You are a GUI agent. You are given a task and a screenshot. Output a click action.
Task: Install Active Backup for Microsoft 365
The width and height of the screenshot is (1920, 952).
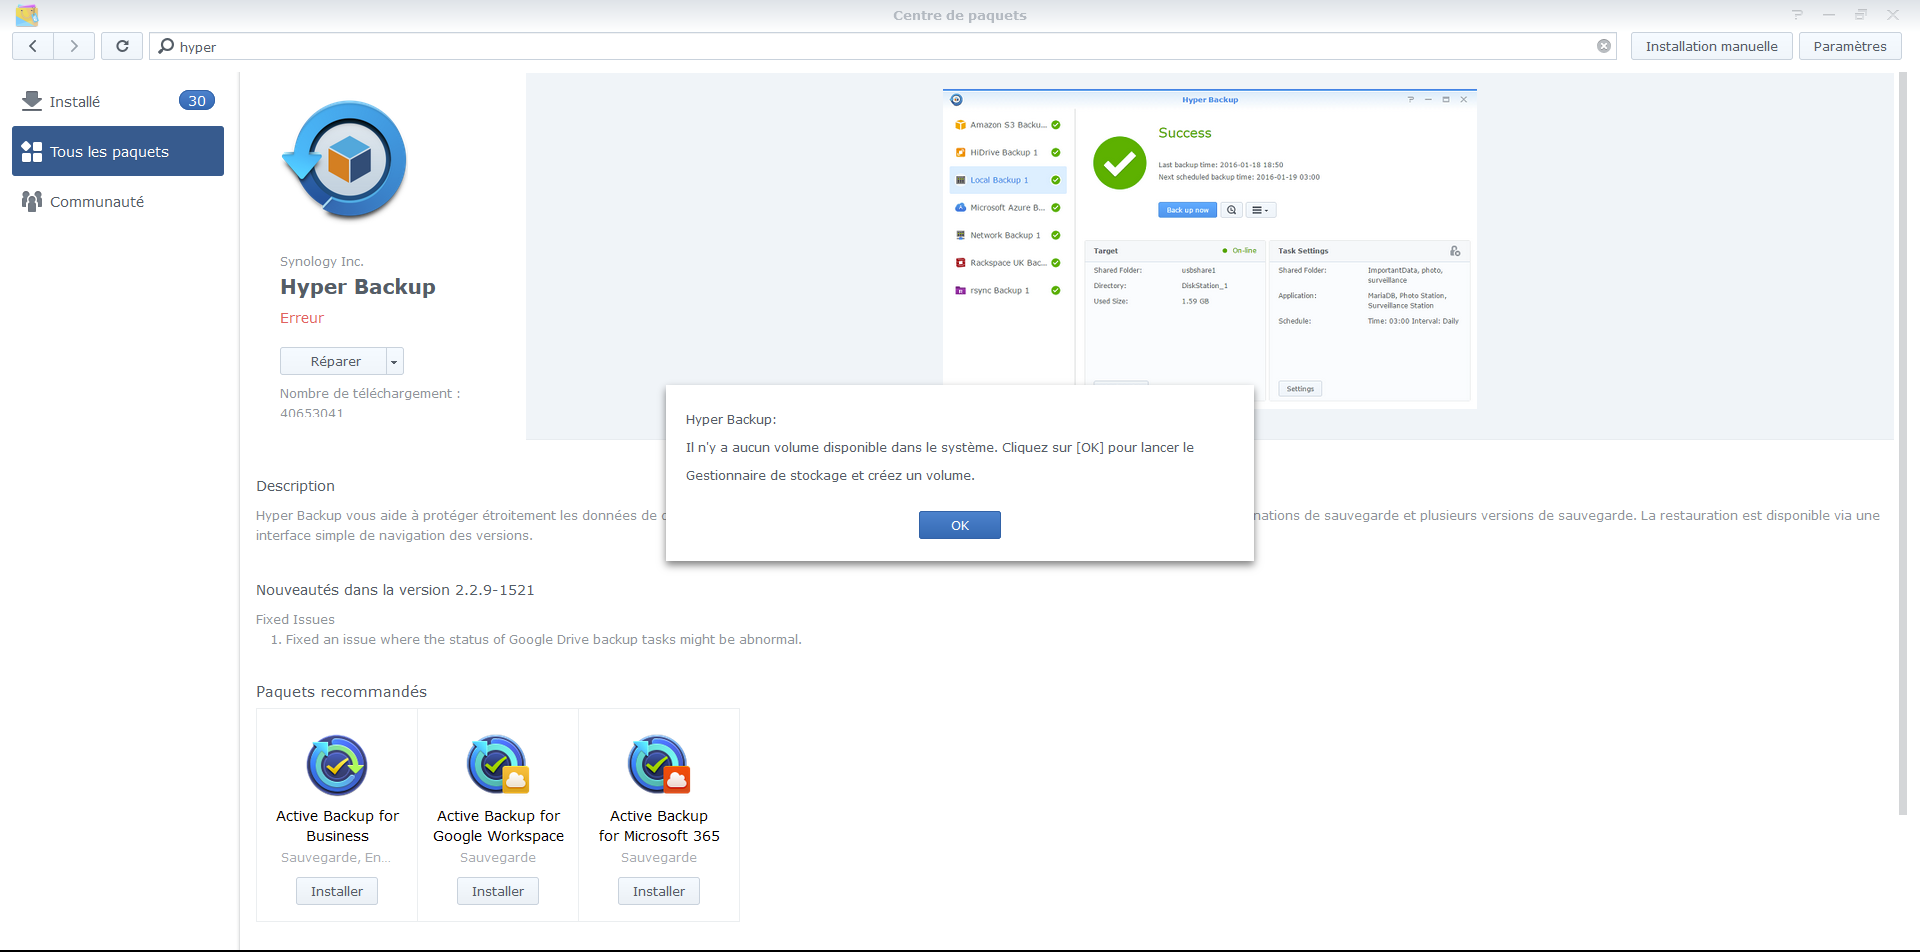[659, 891]
